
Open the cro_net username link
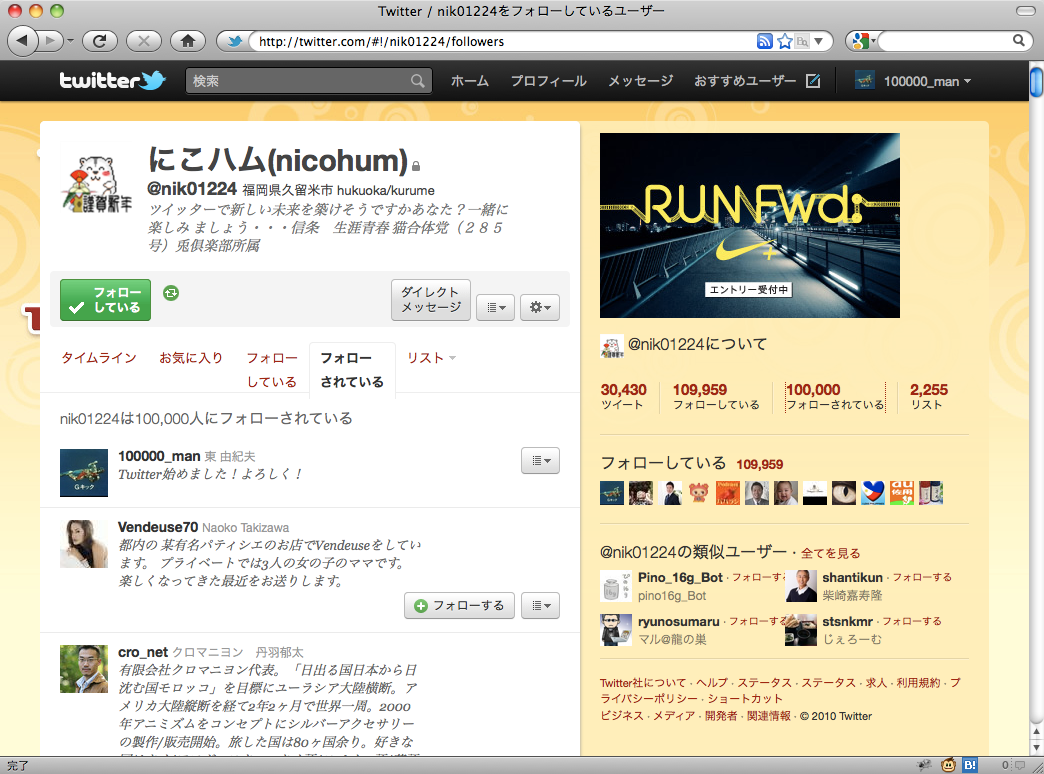(x=142, y=652)
